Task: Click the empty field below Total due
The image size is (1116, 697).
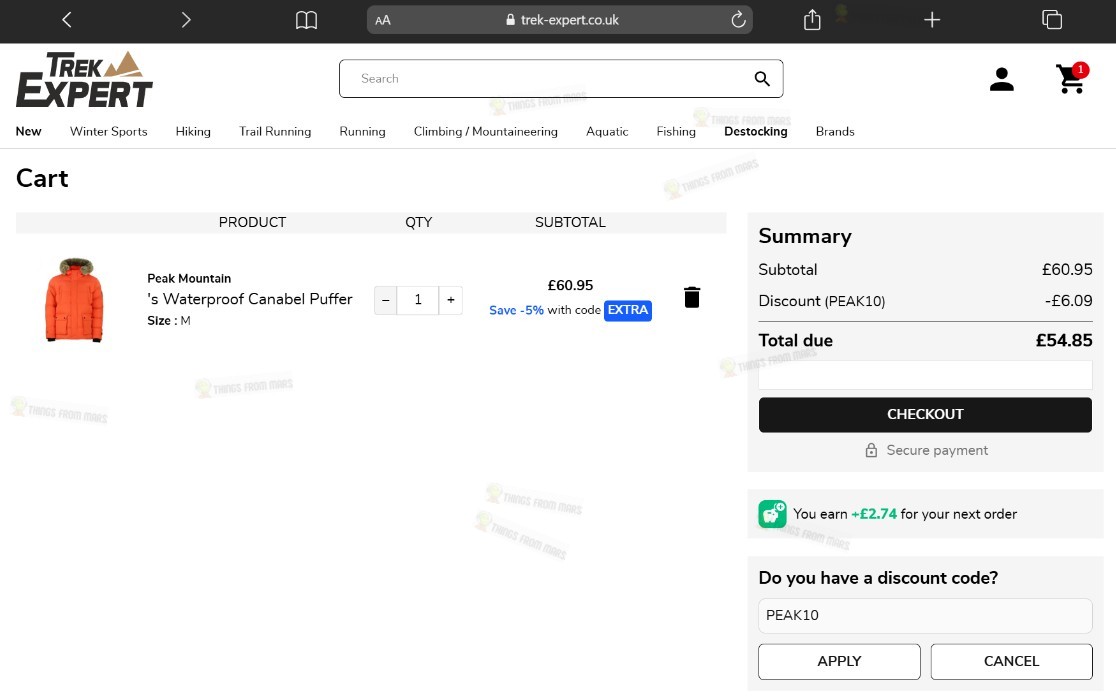Action: pos(925,374)
